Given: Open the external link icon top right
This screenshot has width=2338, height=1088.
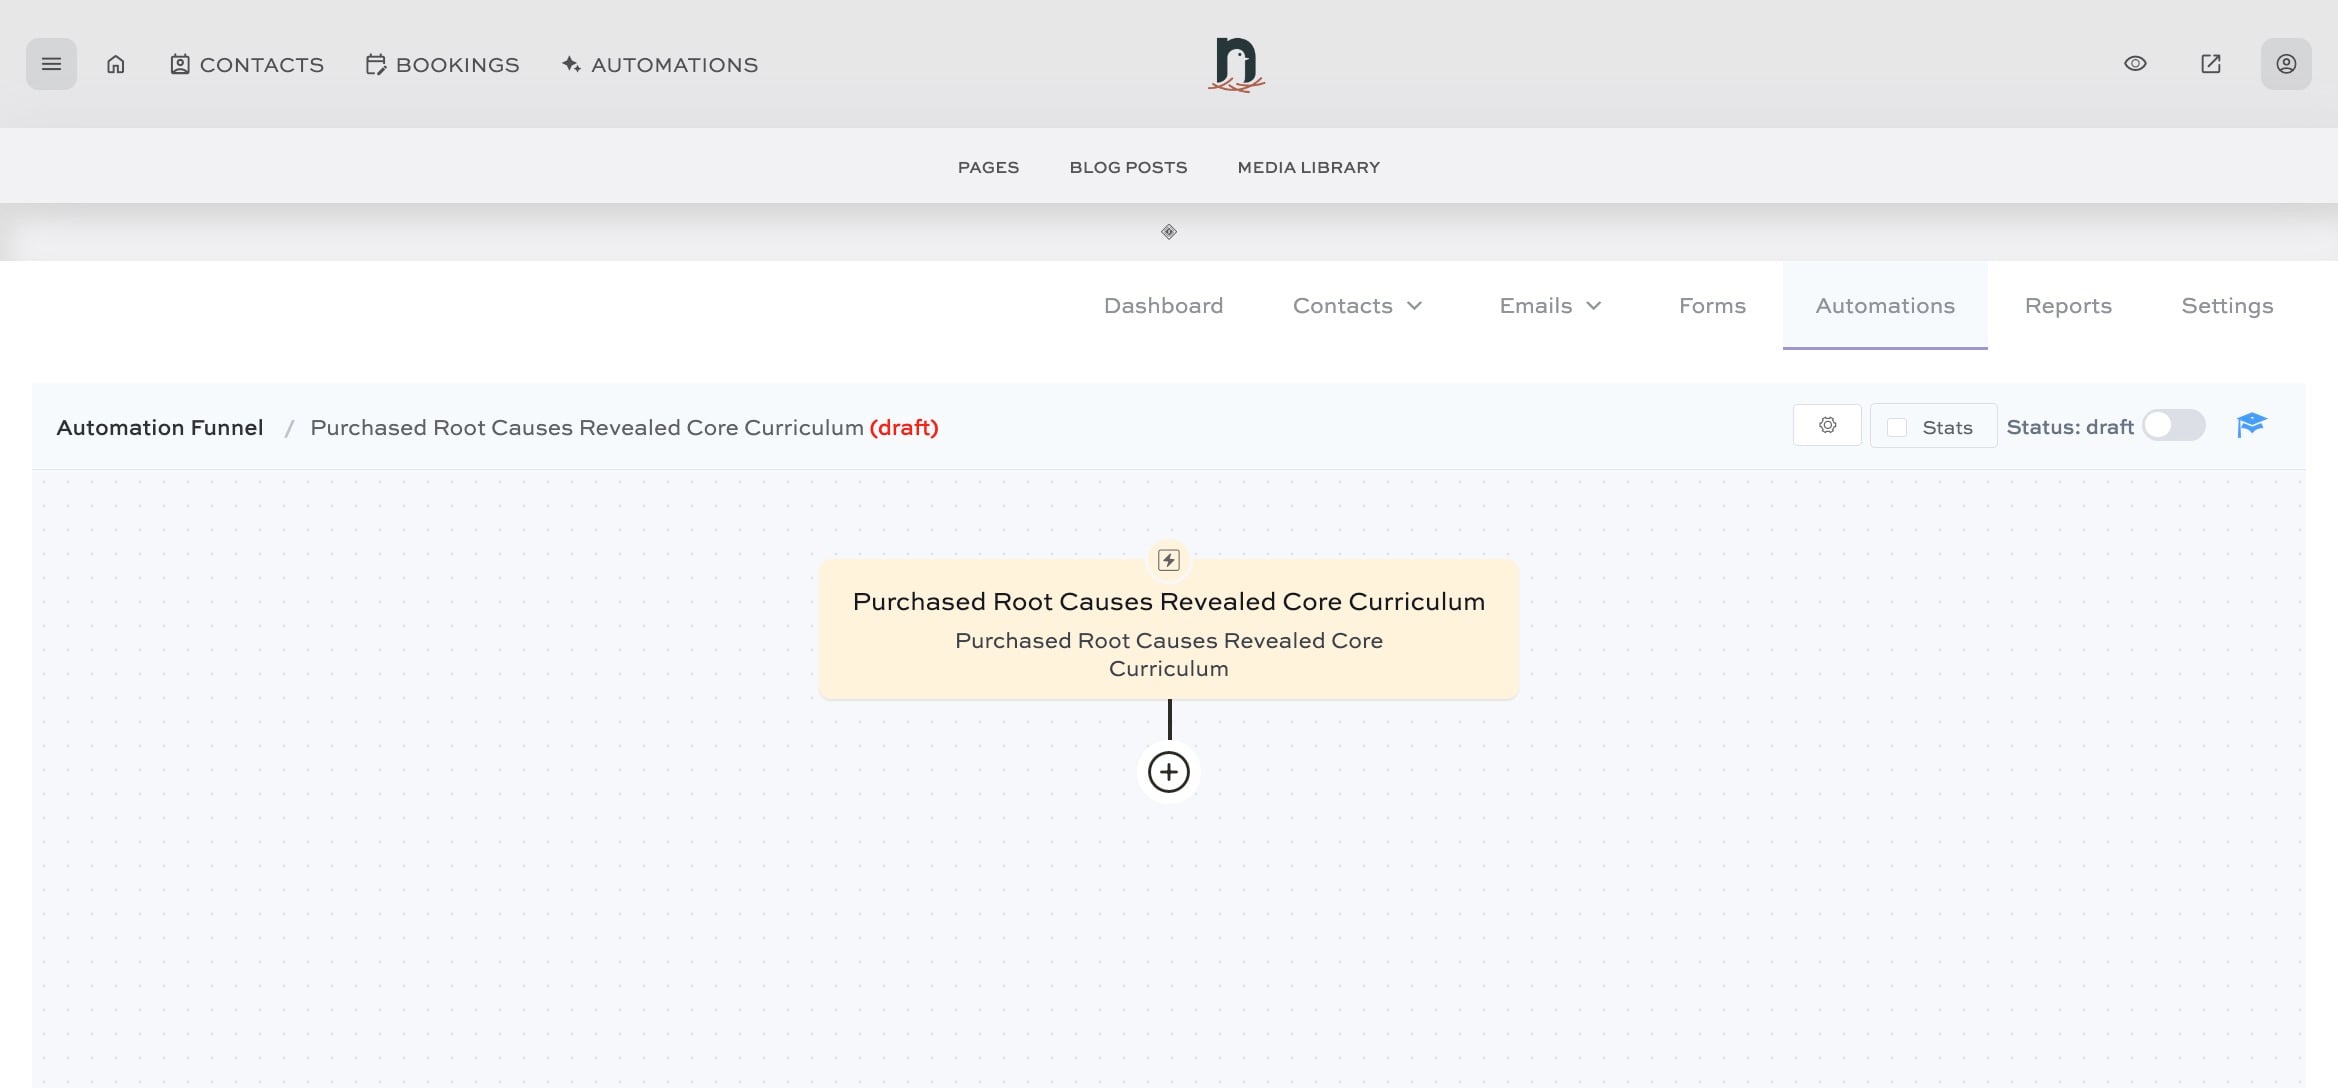Looking at the screenshot, I should point(2211,63).
